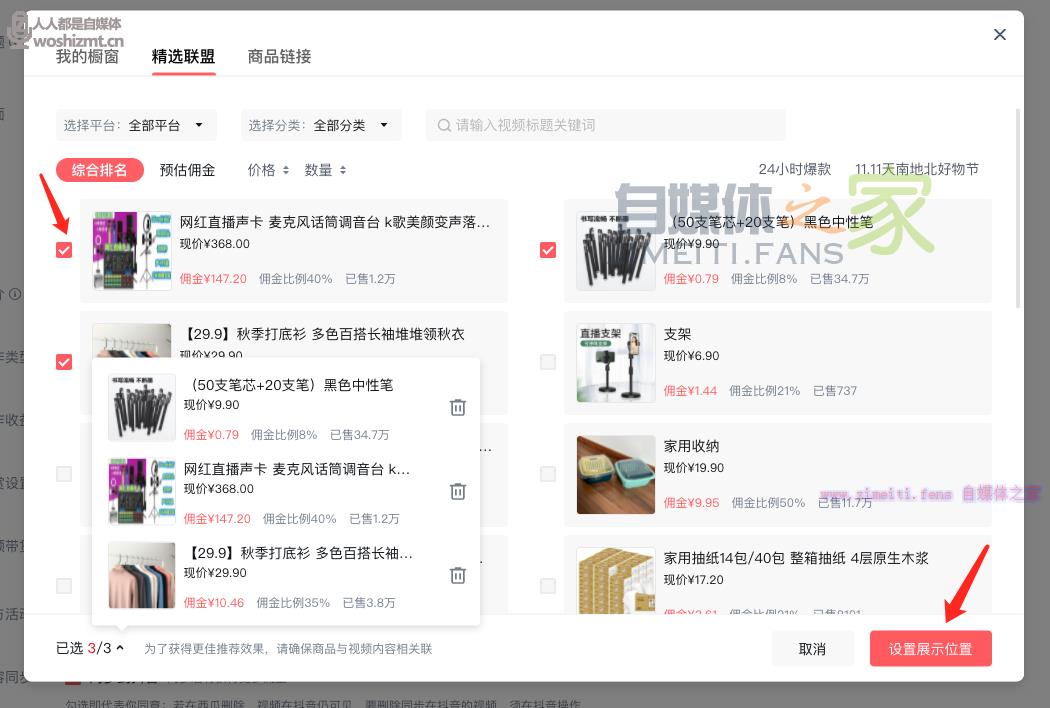Image resolution: width=1050 pixels, height=708 pixels.
Task: Uncheck the 黑色中性笔 product checkbox
Action: [548, 250]
